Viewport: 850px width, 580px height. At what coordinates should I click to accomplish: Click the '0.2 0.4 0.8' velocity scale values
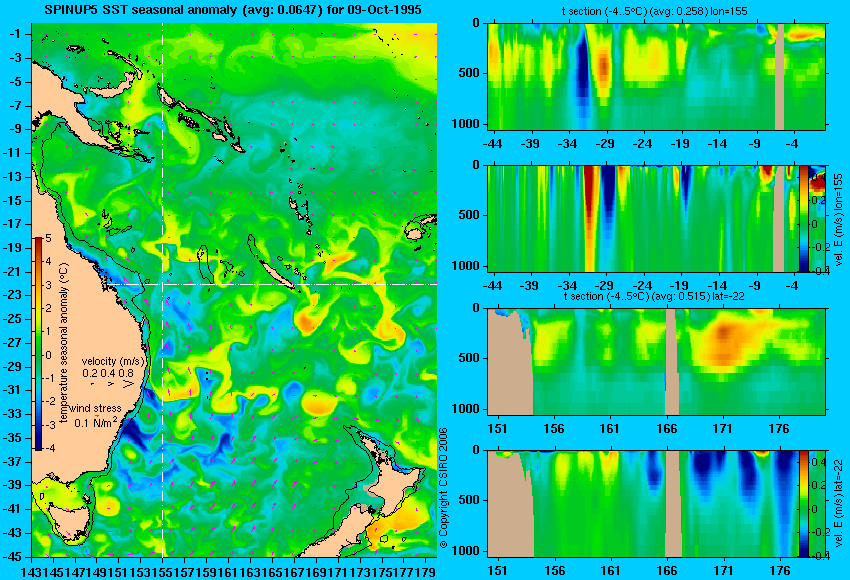(108, 373)
